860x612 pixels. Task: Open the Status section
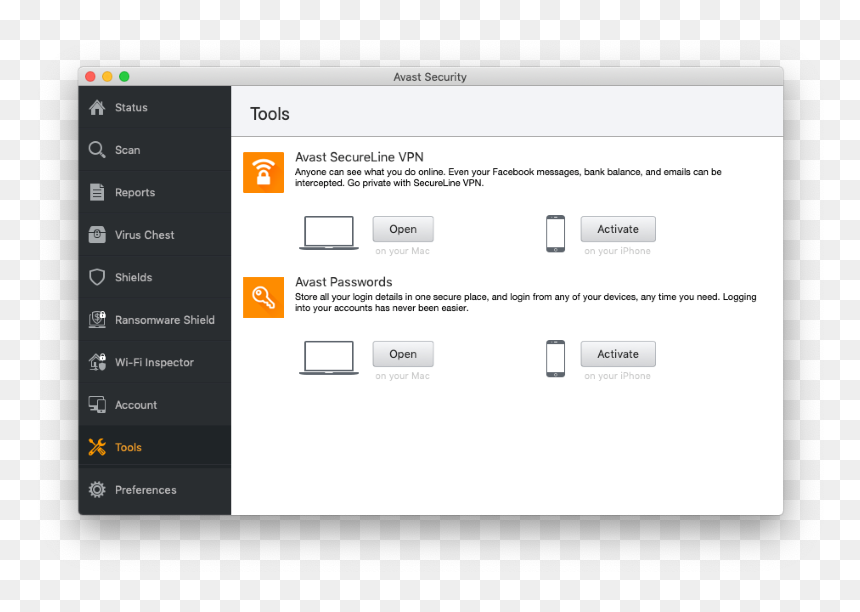[x=155, y=107]
